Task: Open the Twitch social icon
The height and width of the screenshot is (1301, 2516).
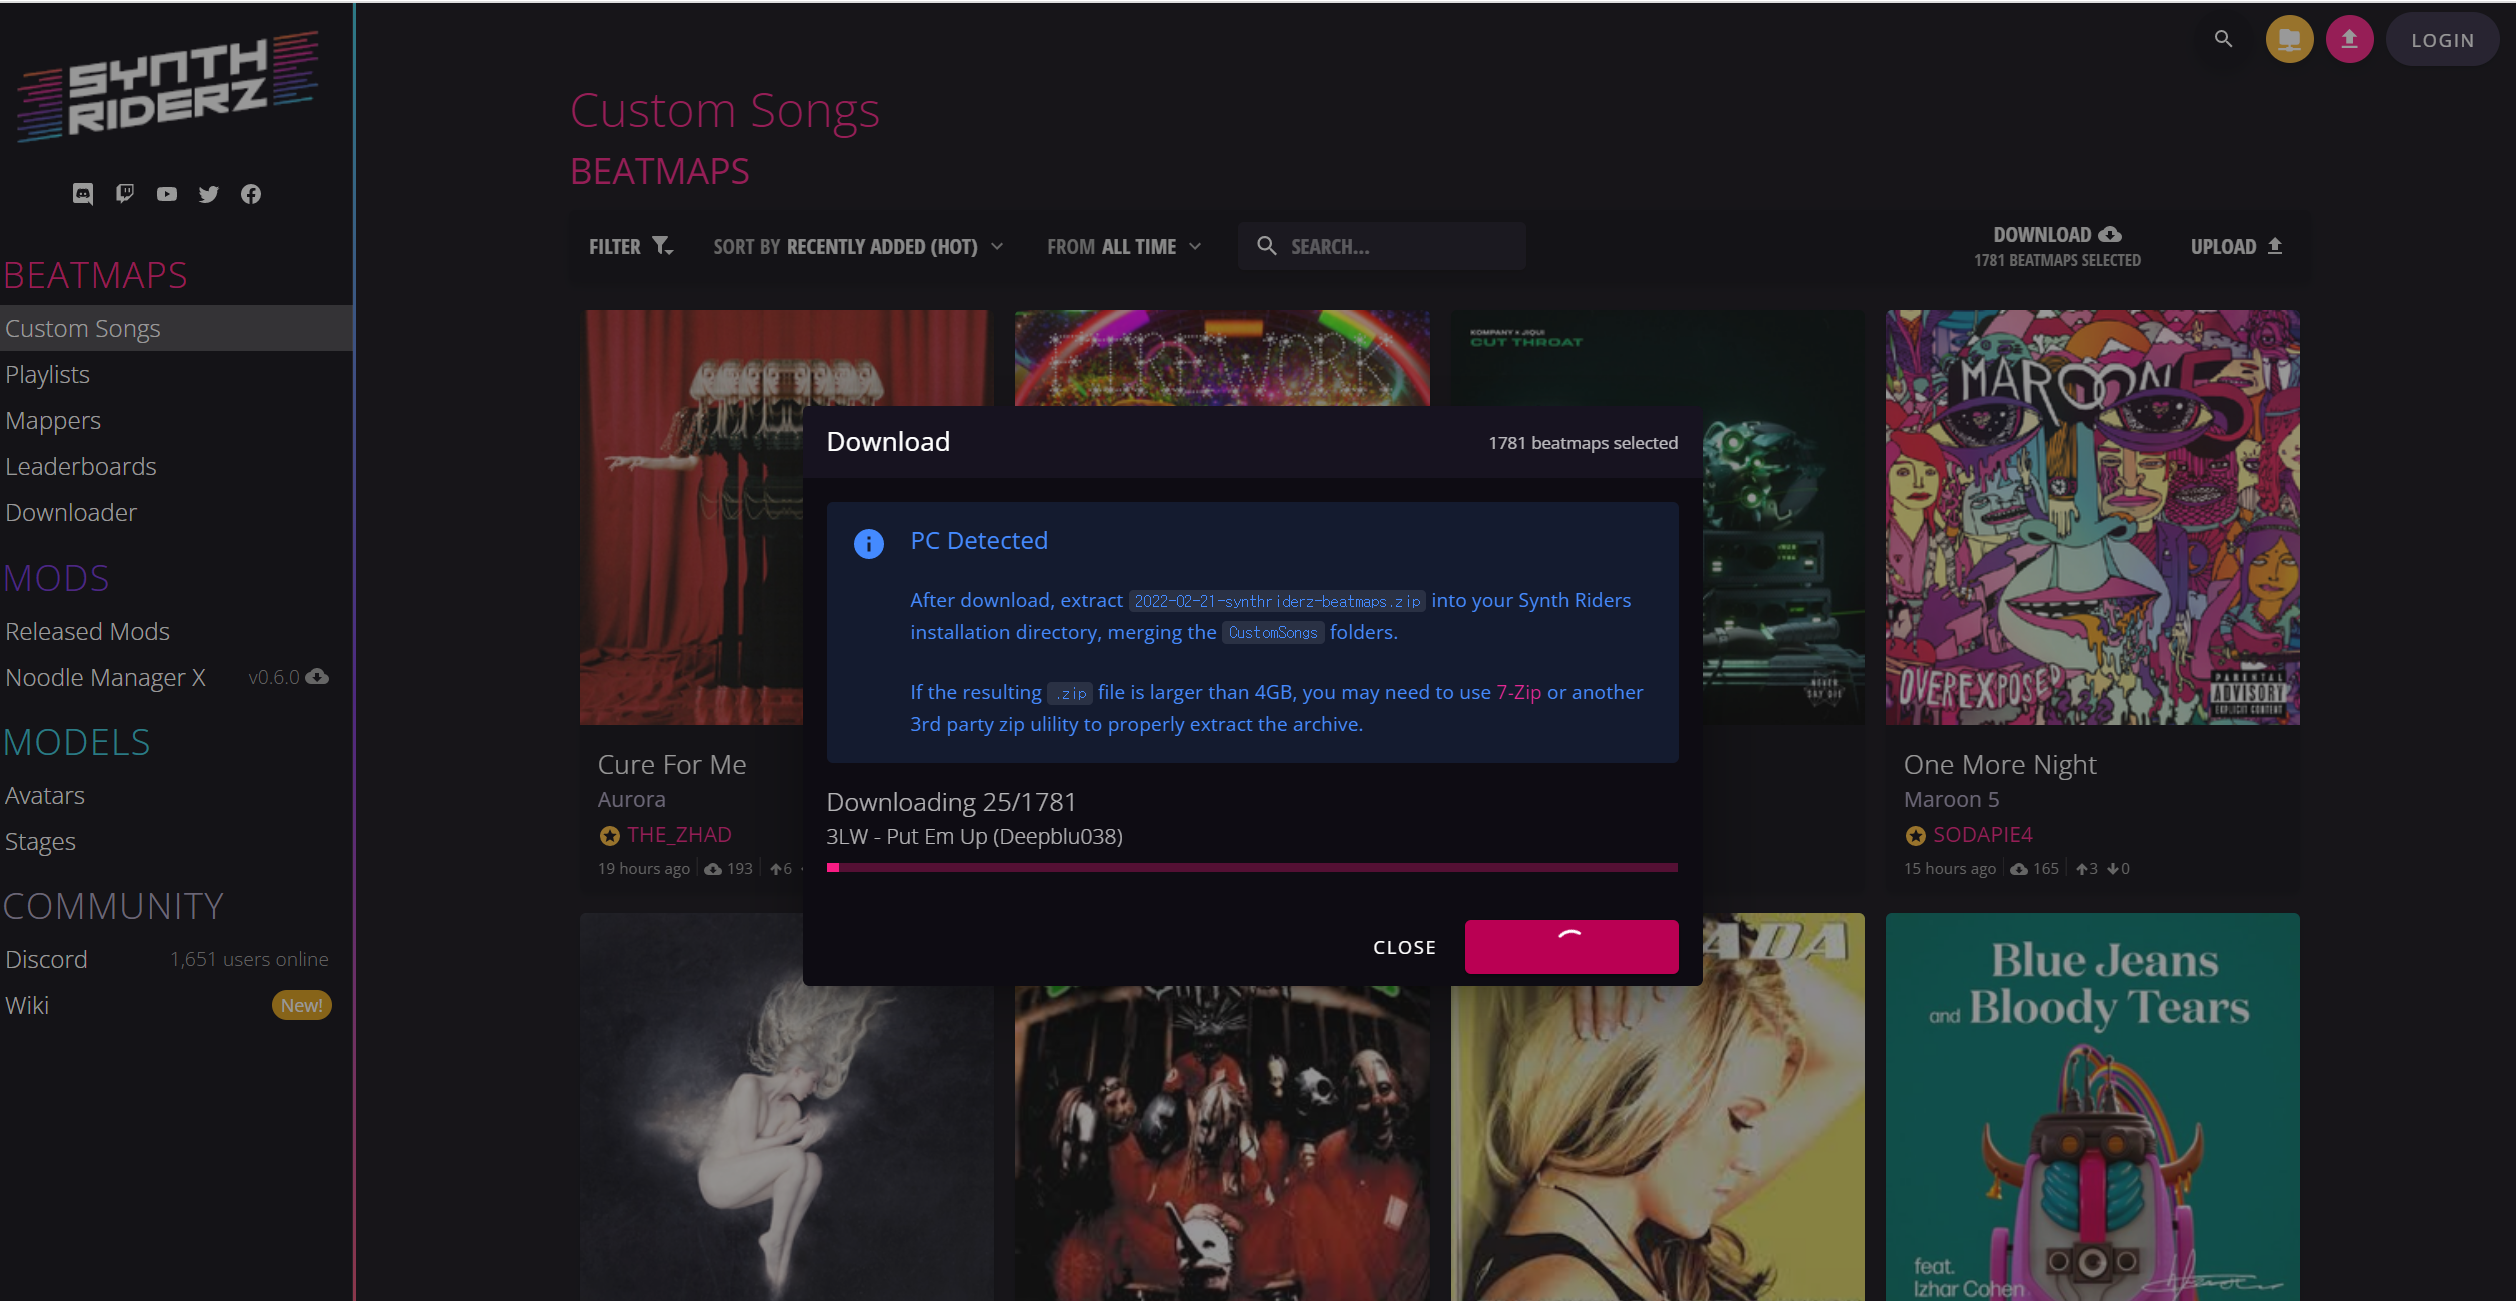Action: coord(125,194)
